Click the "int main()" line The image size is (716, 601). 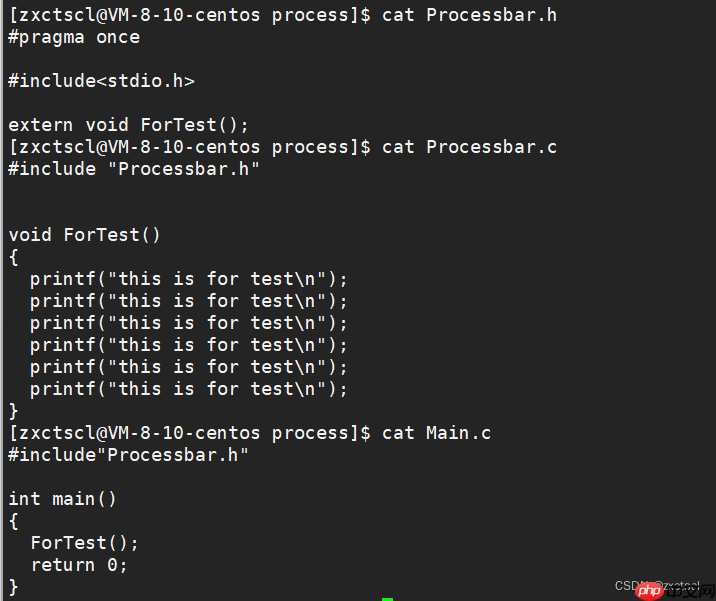(63, 499)
